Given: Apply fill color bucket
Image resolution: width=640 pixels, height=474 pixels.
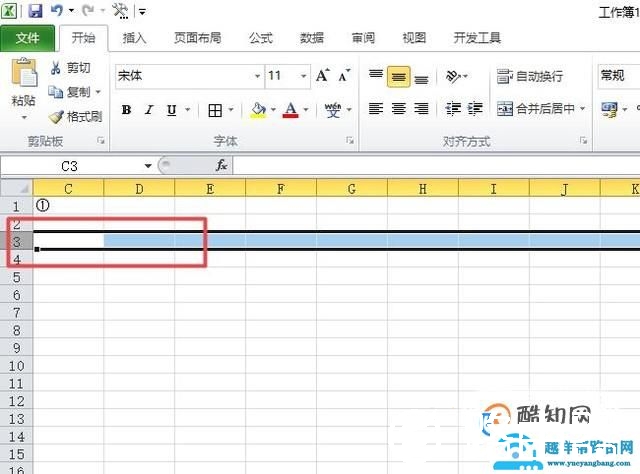Looking at the screenshot, I should click(x=258, y=110).
